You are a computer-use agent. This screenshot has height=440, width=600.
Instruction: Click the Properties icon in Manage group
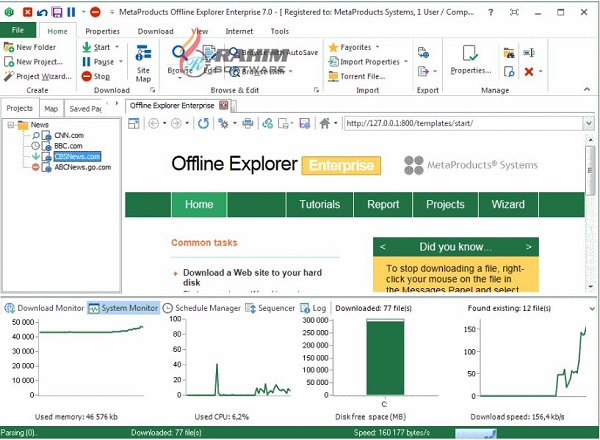coord(470,59)
